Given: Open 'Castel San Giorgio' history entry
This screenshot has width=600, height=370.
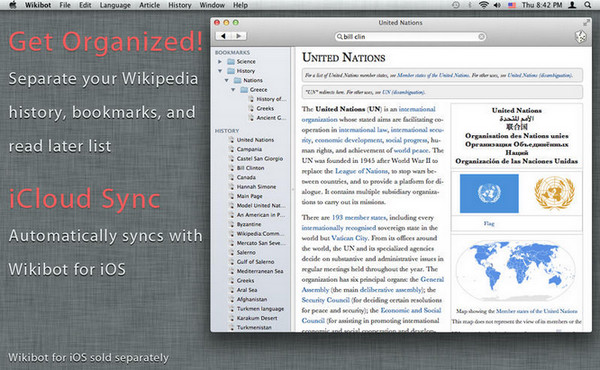Looking at the screenshot, I should pos(259,158).
